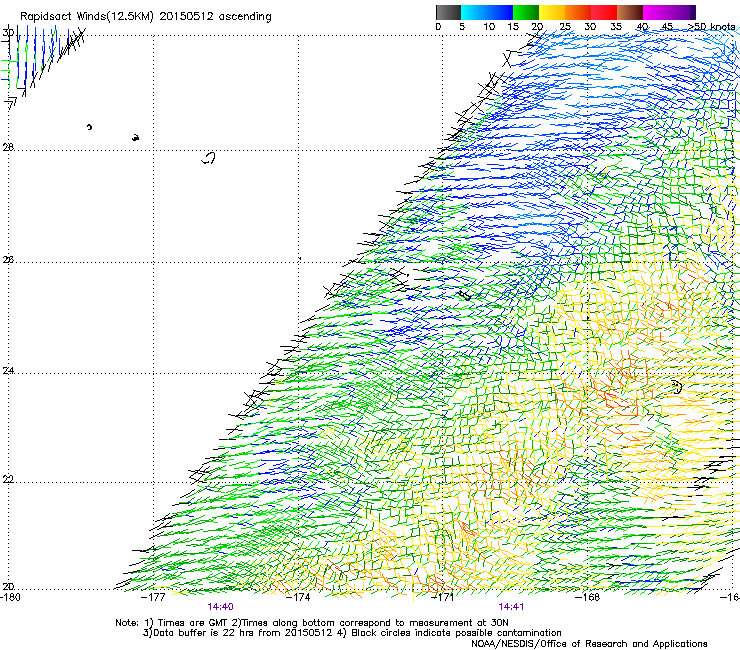
Task: Click the legend's '35' tick label
Action: click(x=616, y=26)
